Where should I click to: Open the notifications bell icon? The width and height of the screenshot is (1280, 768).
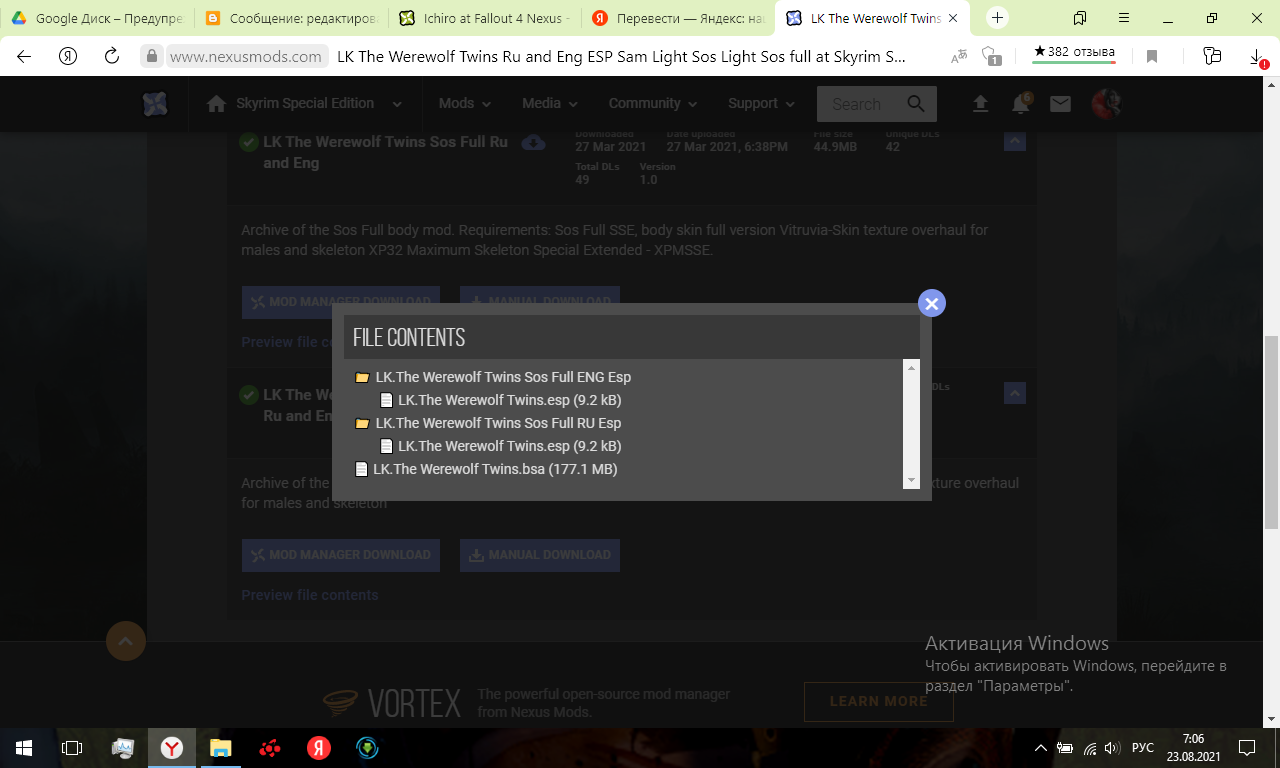[x=1021, y=104]
